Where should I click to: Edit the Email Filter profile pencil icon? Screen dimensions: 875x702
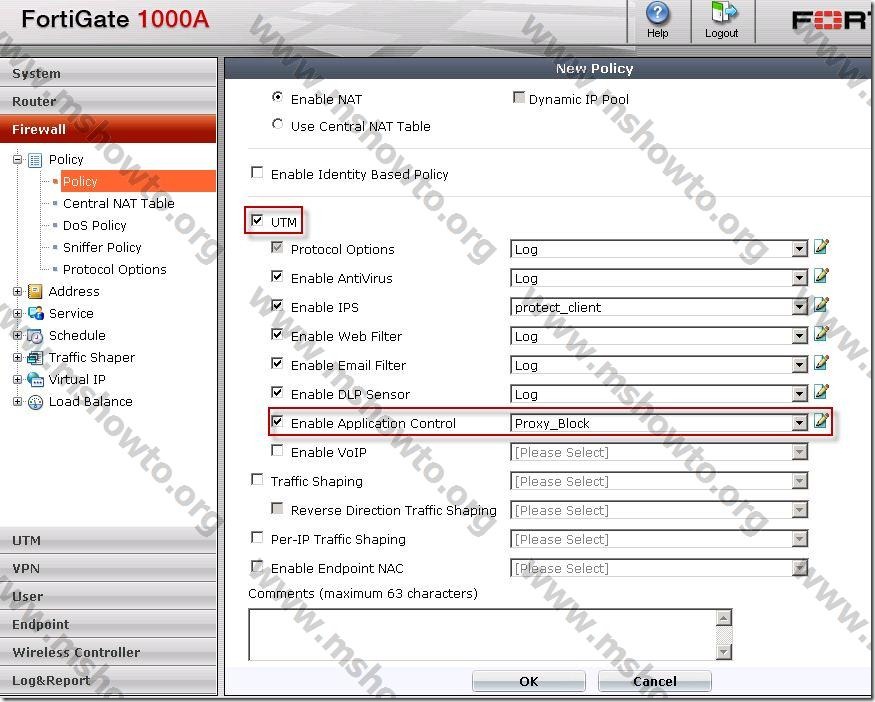pos(821,363)
